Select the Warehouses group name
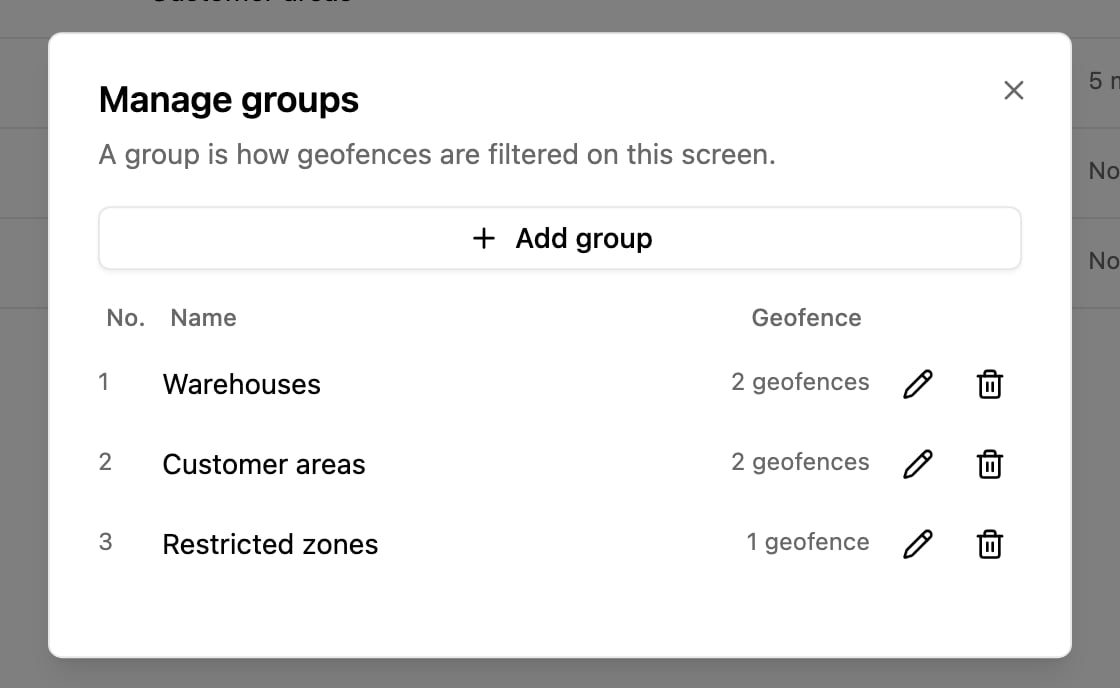Image resolution: width=1120 pixels, height=688 pixels. (241, 384)
